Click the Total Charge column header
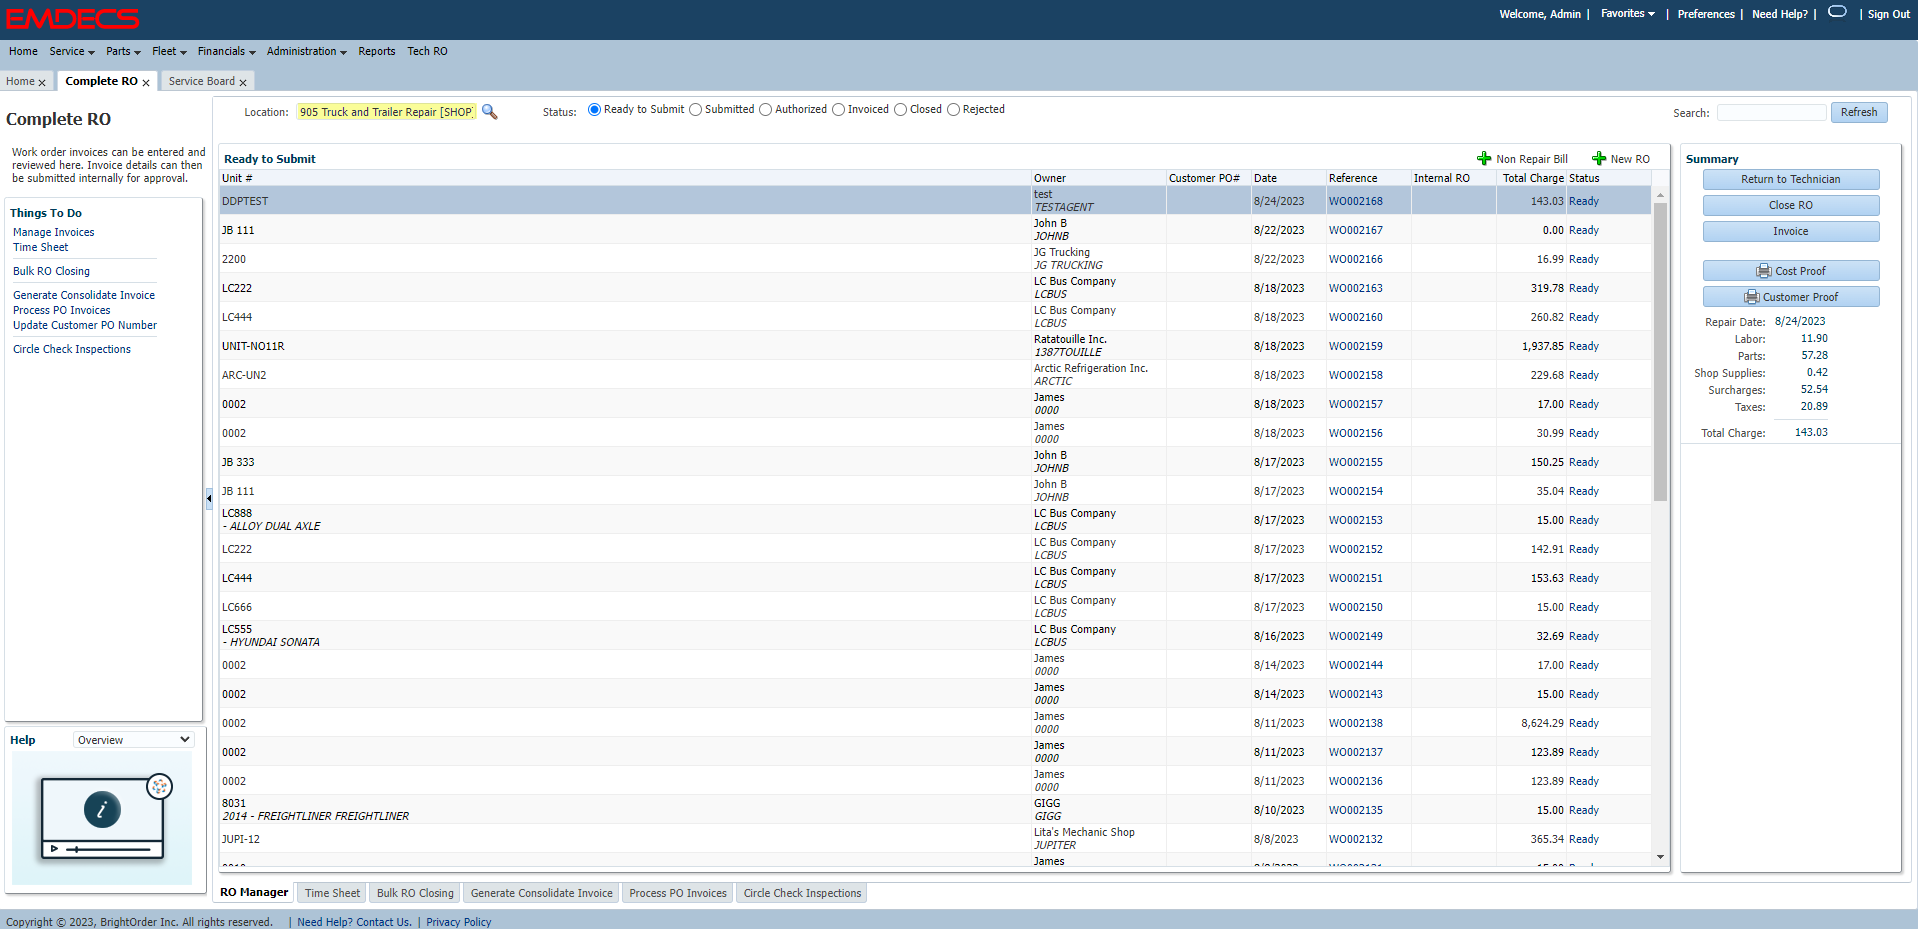 coord(1532,178)
